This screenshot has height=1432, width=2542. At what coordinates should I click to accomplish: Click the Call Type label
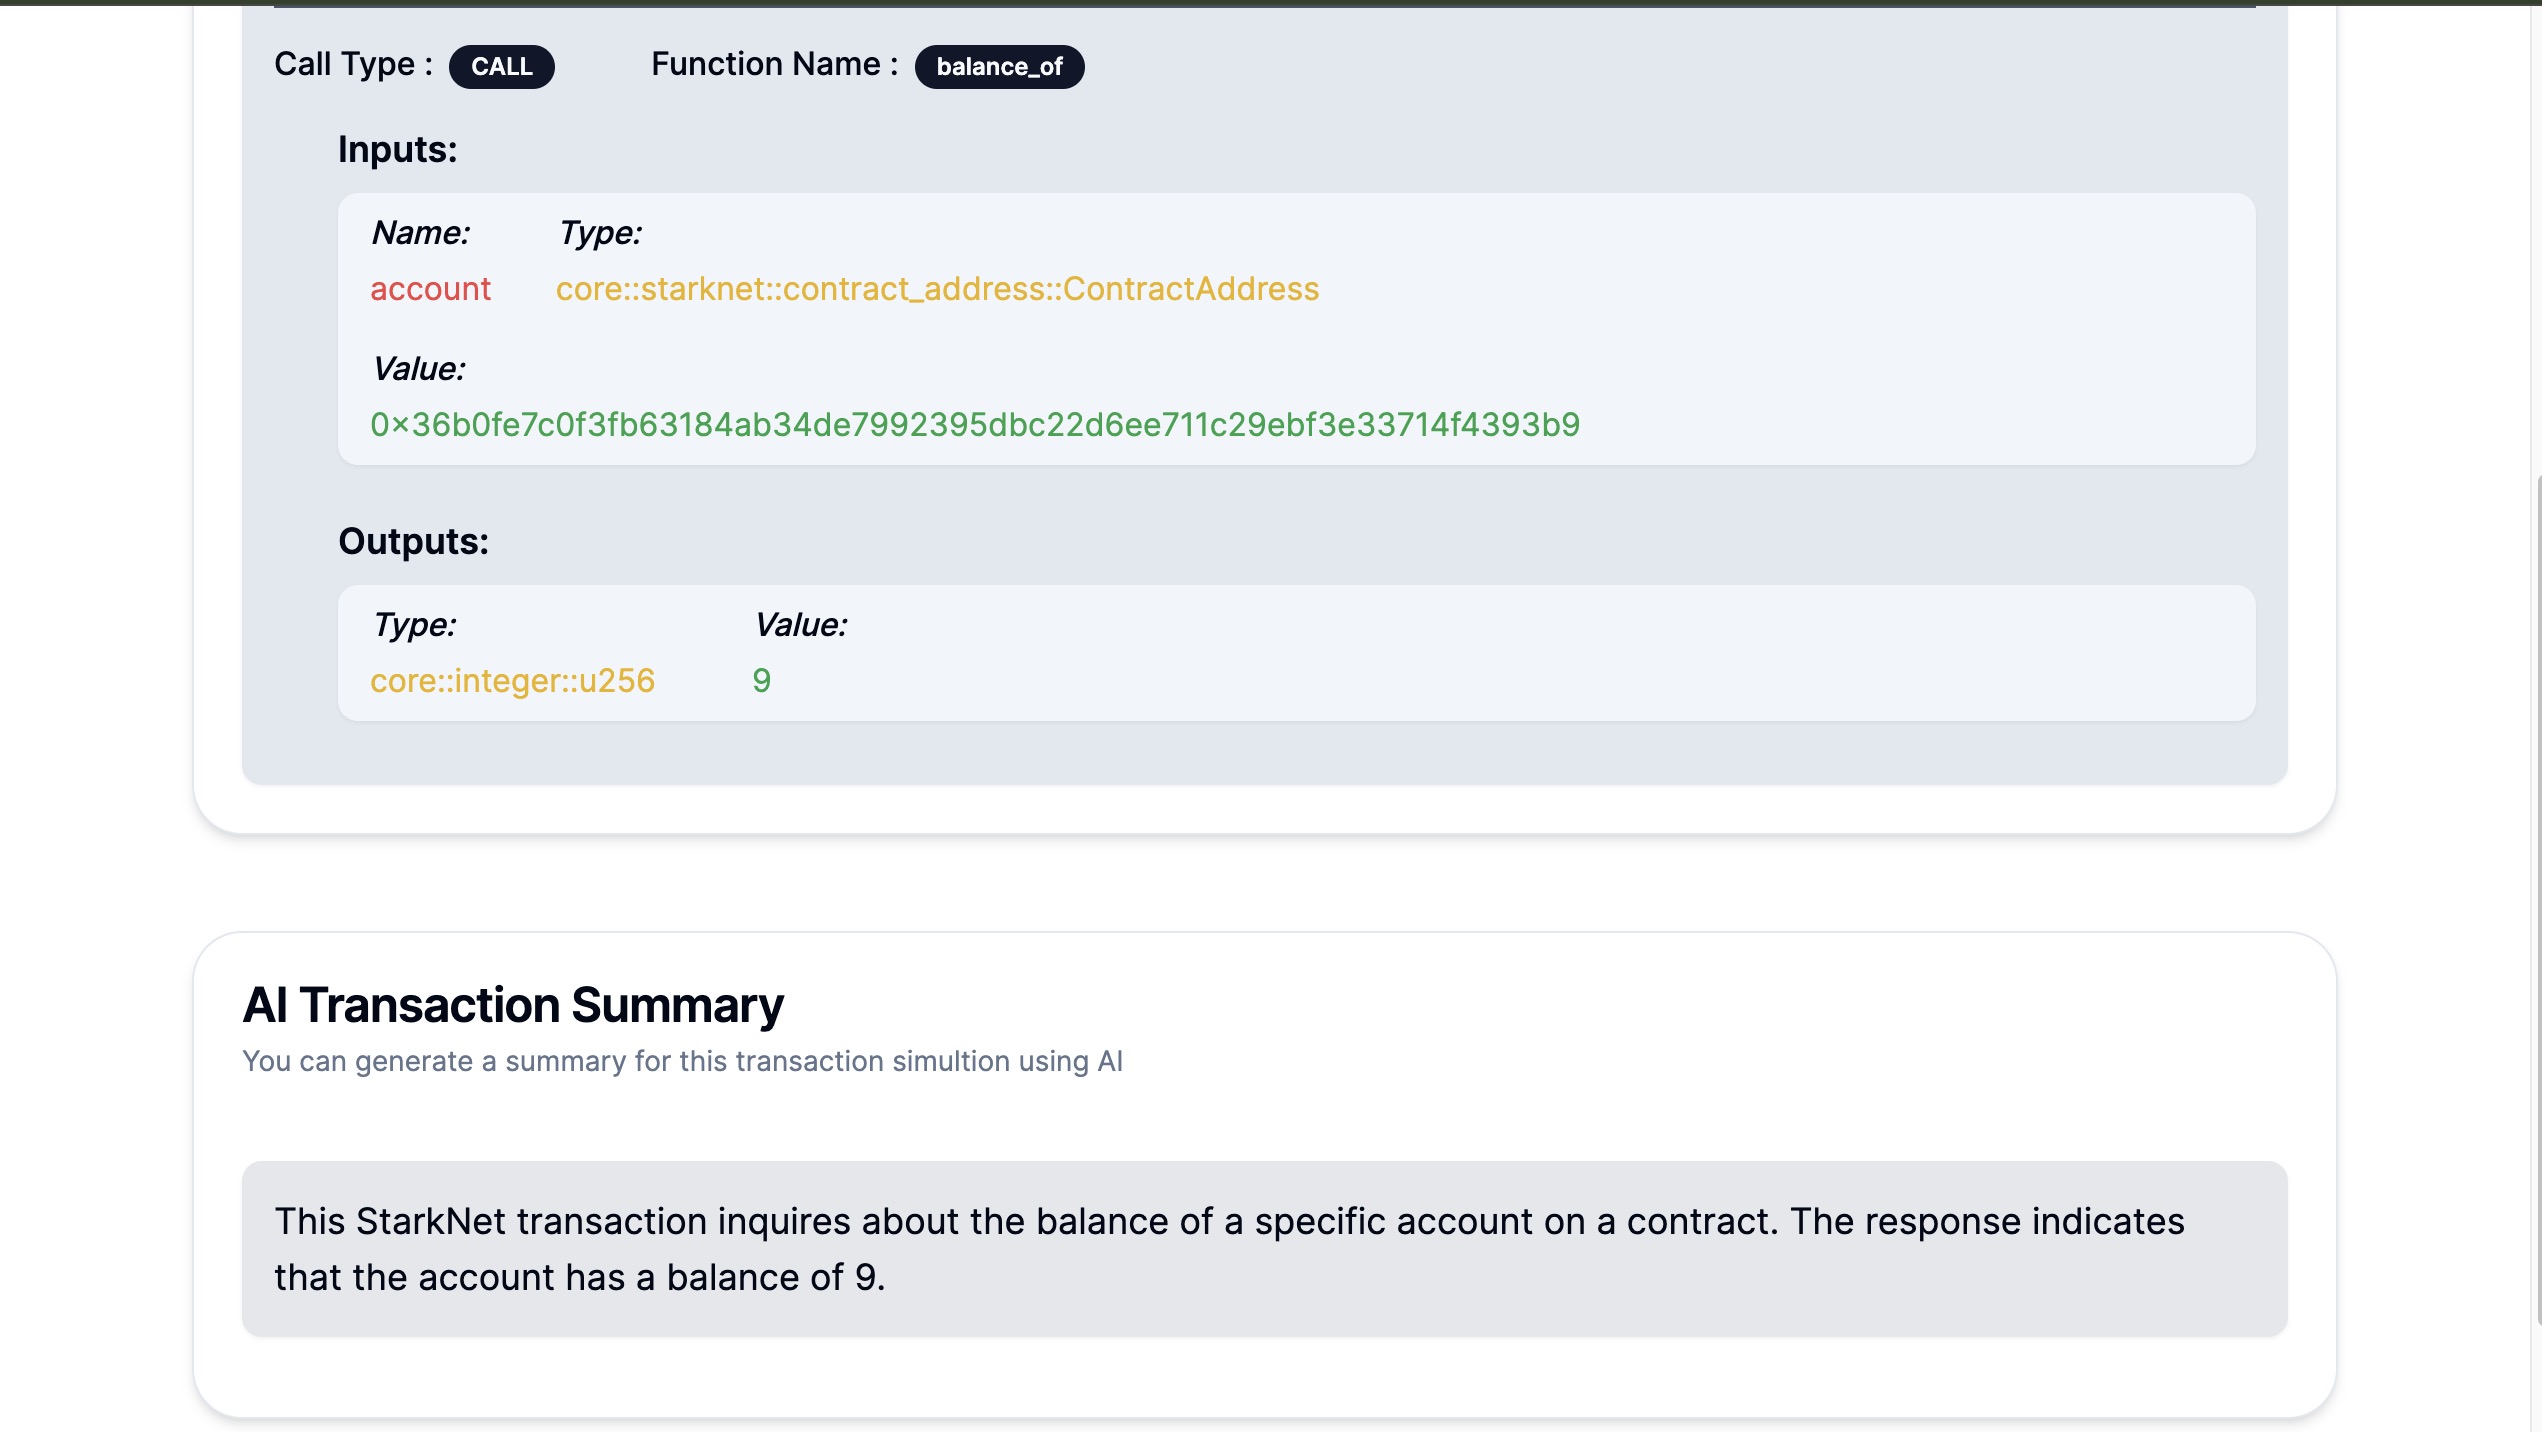click(x=353, y=64)
